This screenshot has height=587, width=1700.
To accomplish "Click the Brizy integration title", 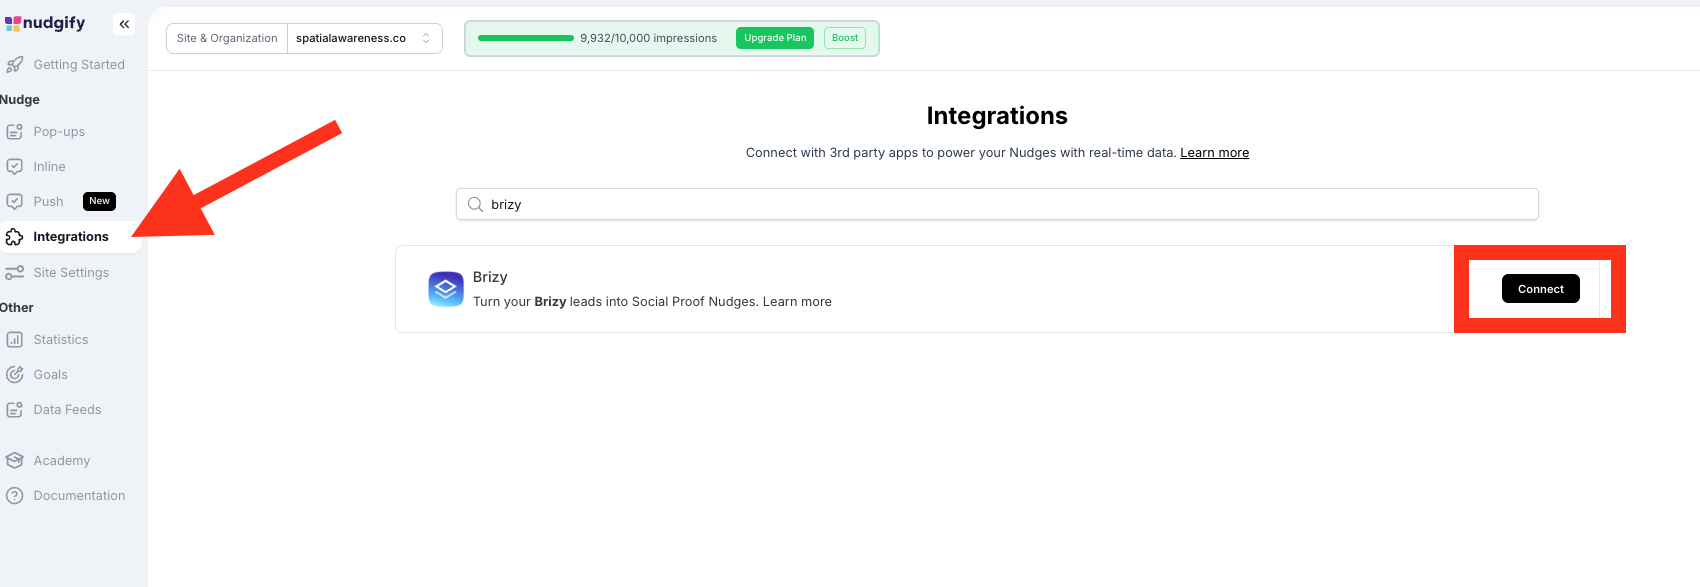I will tap(490, 277).
